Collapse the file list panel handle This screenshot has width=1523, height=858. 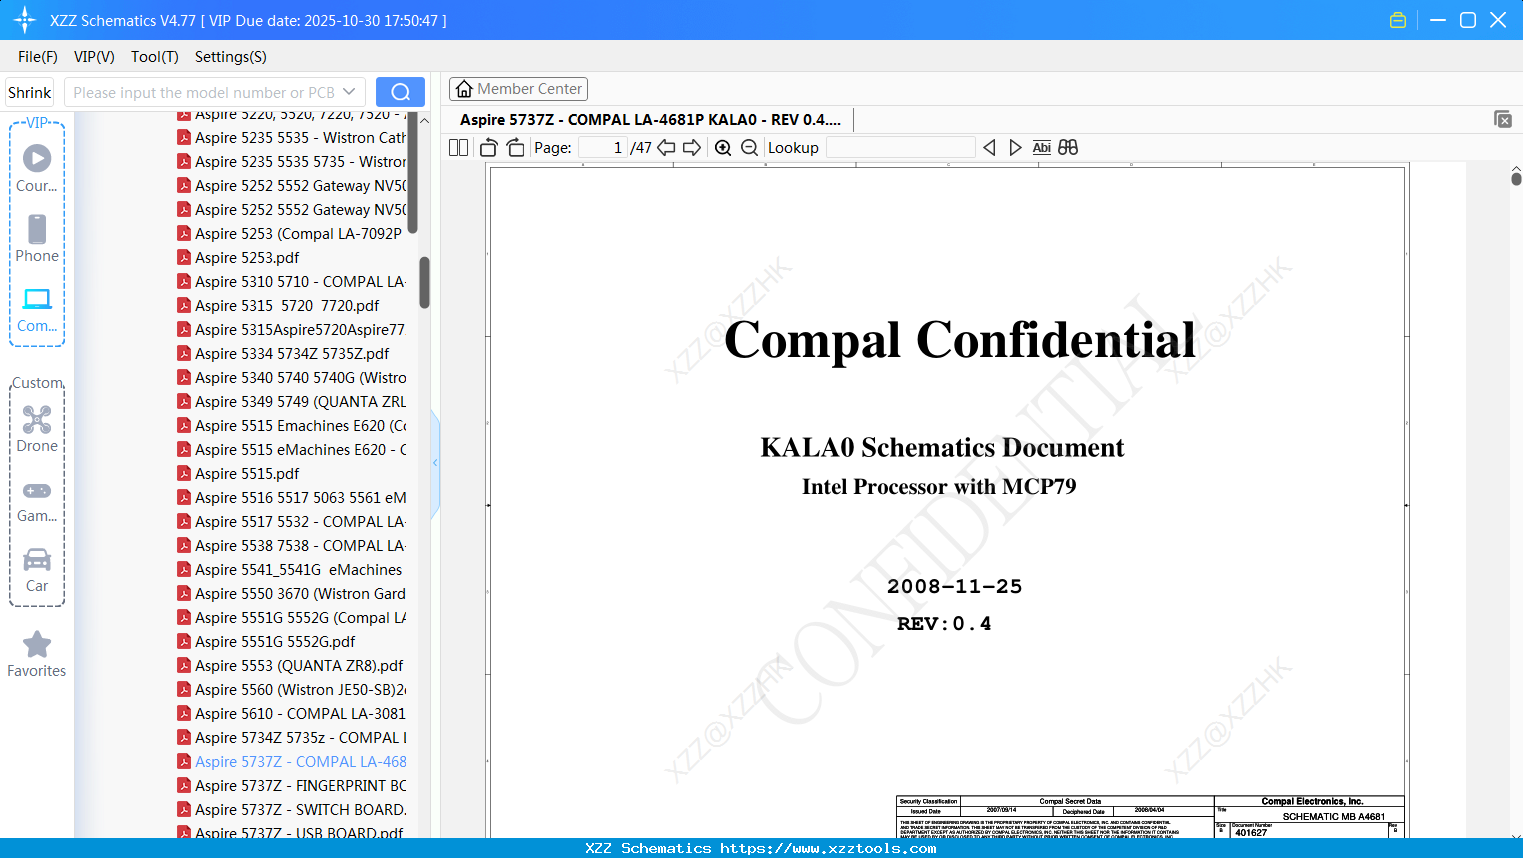click(435, 462)
